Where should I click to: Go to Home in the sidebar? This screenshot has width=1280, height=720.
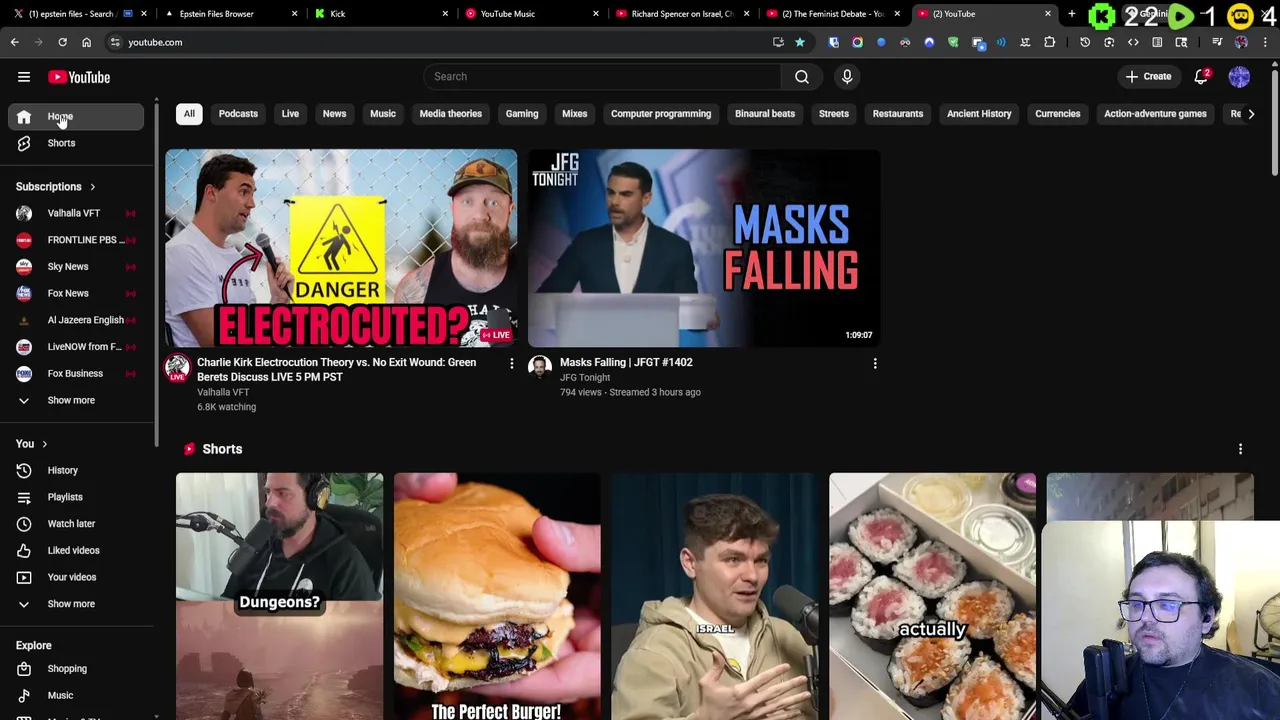[76, 116]
